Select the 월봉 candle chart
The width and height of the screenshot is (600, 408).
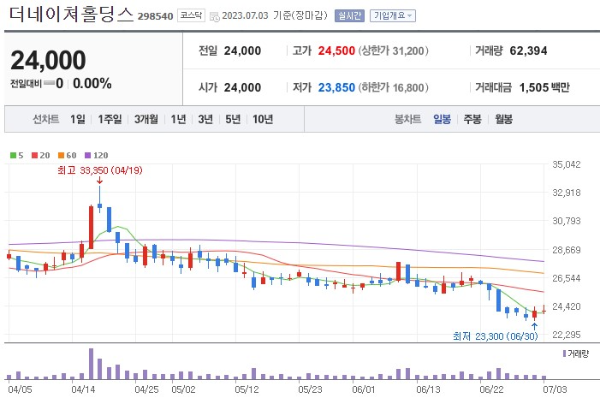click(x=504, y=119)
